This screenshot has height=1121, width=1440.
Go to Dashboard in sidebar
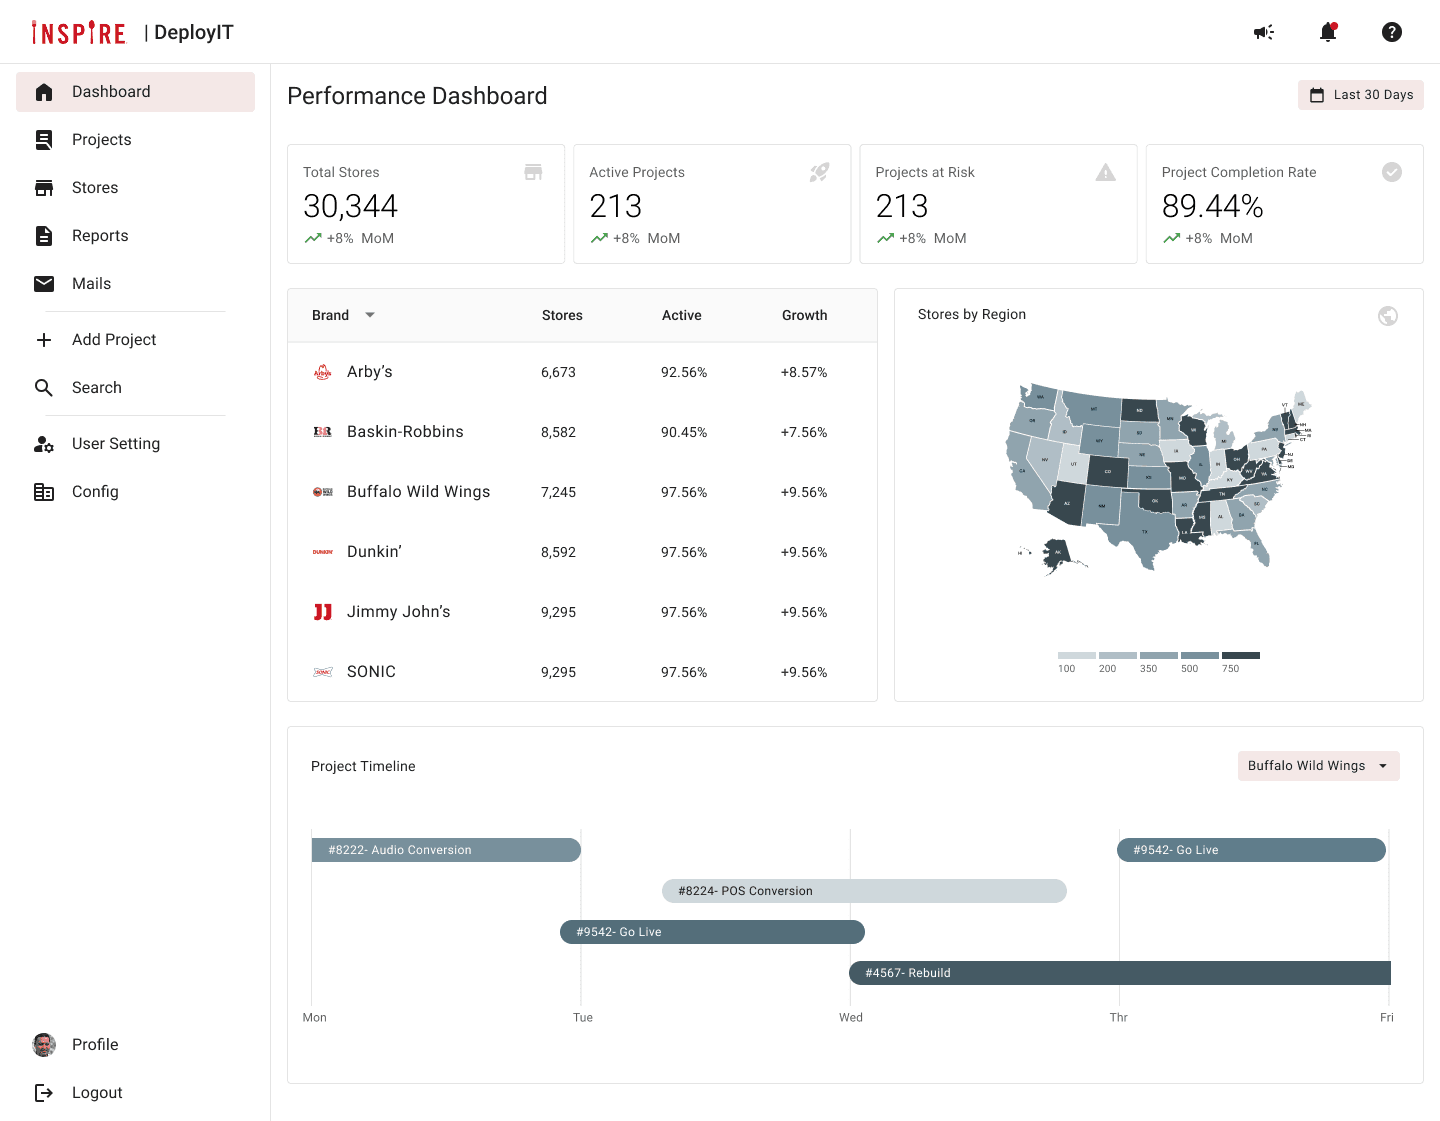coord(136,92)
